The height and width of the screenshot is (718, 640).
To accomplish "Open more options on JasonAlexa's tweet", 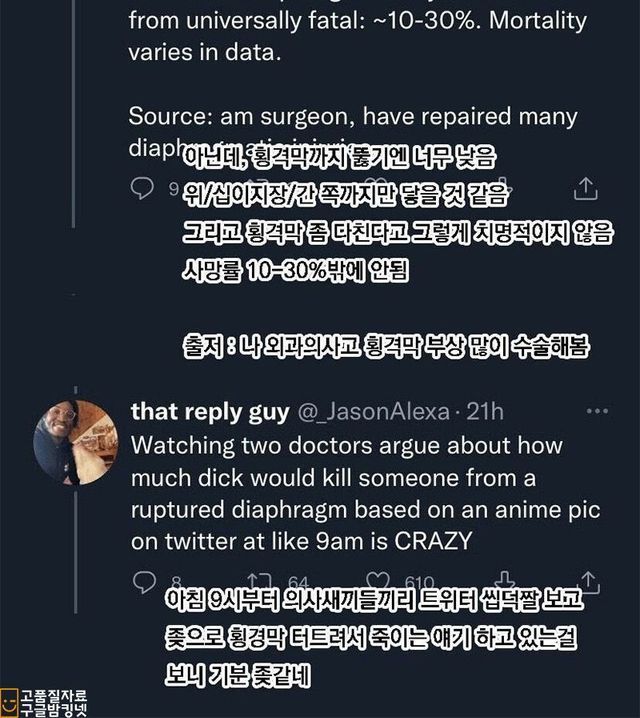I will coord(597,411).
